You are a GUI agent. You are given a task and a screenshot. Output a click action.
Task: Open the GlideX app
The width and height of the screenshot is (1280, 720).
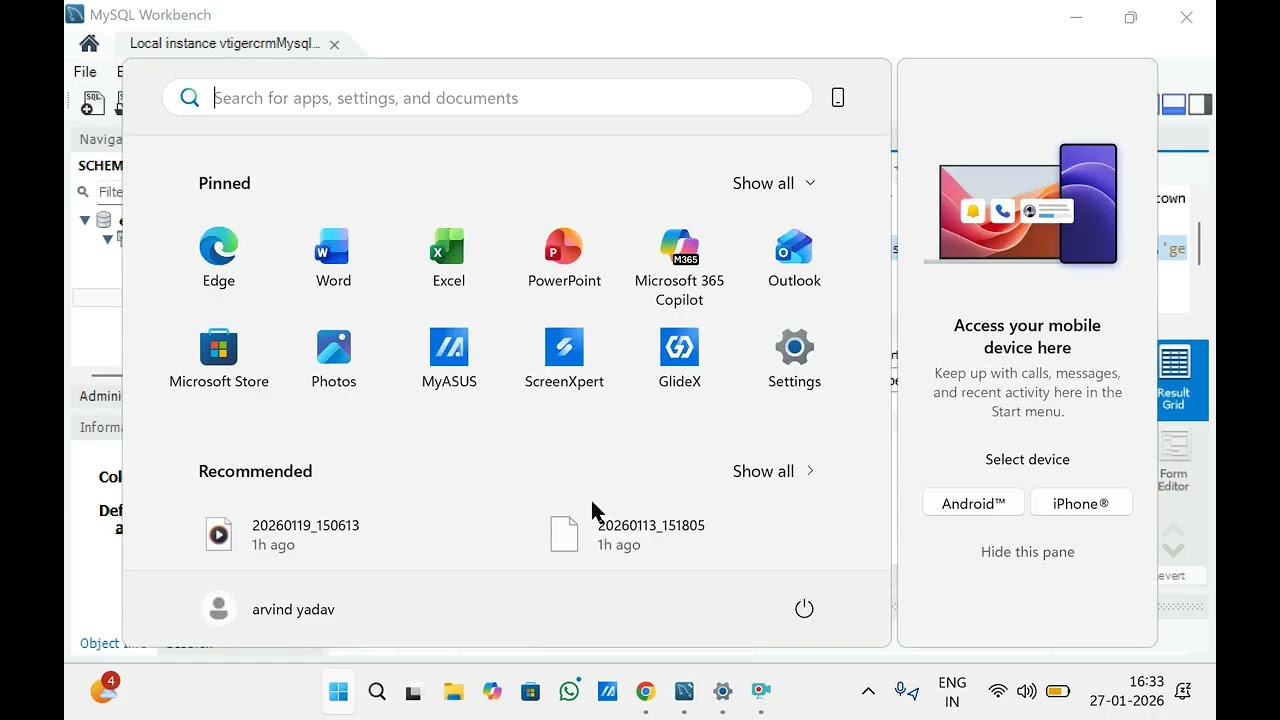[x=679, y=359]
